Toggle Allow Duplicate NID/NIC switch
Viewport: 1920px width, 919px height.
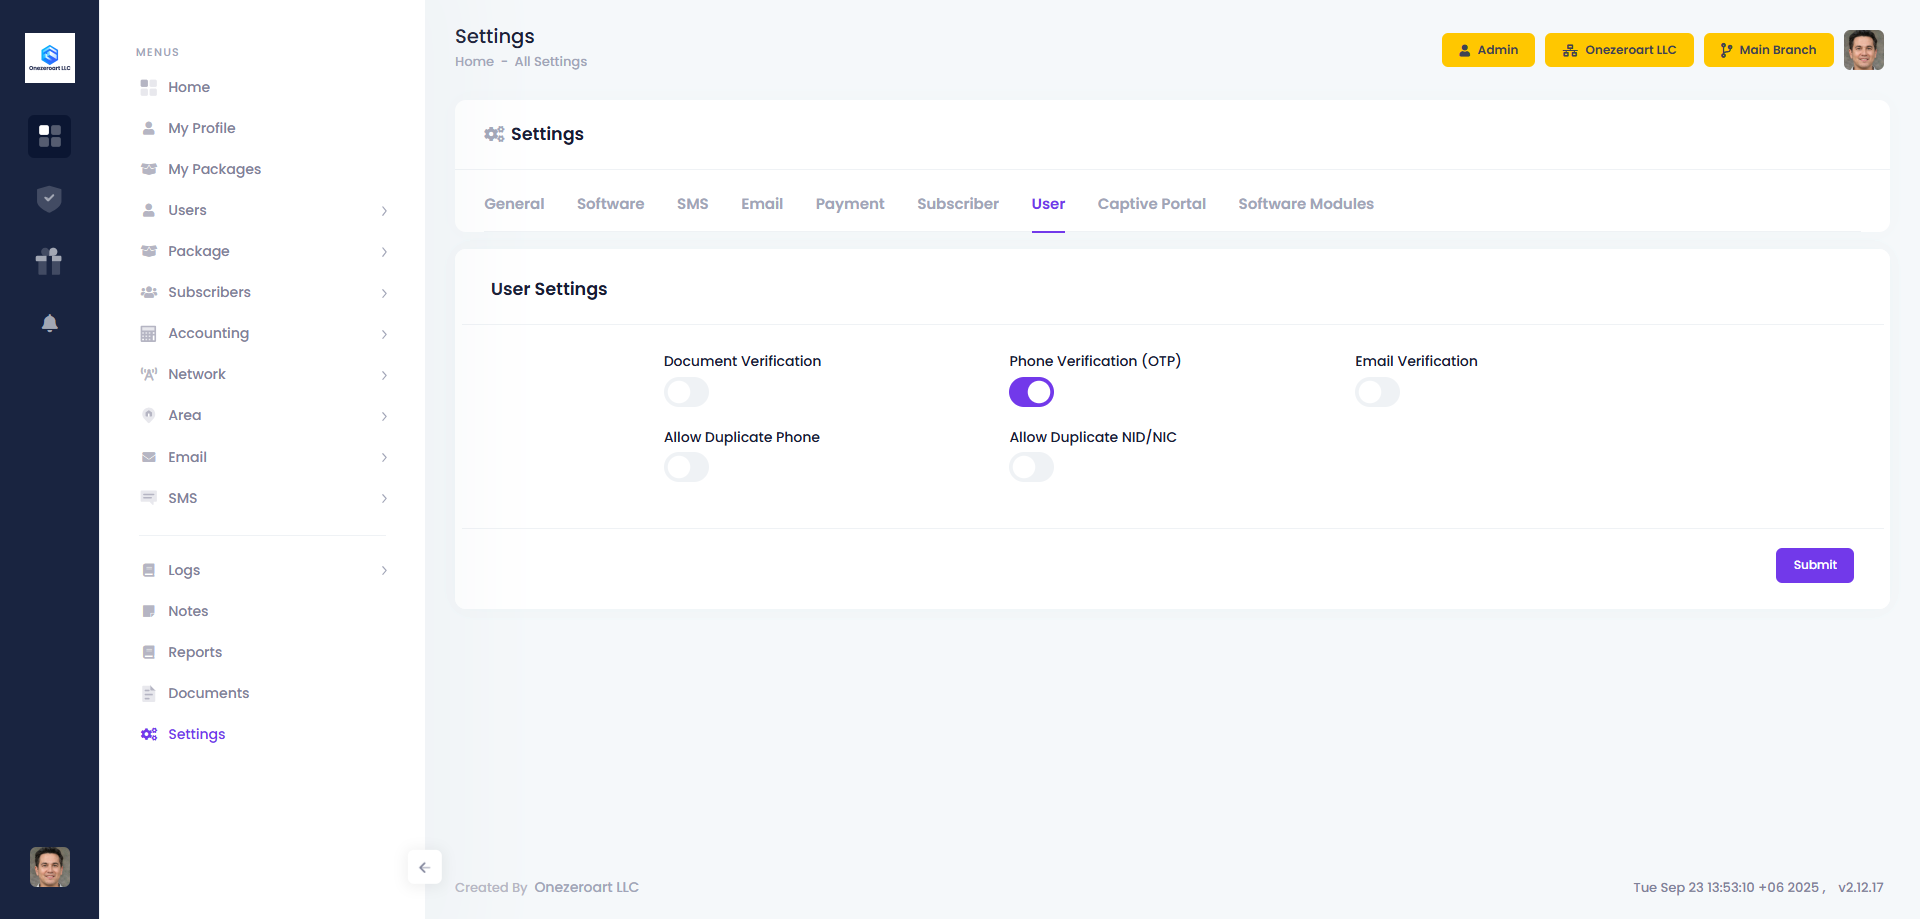click(x=1031, y=467)
